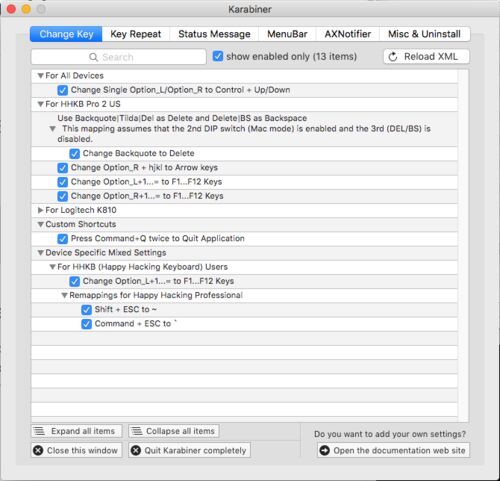
Task: Disable Change Option_R+1...= to F1...F12 Keys
Action: click(x=62, y=196)
